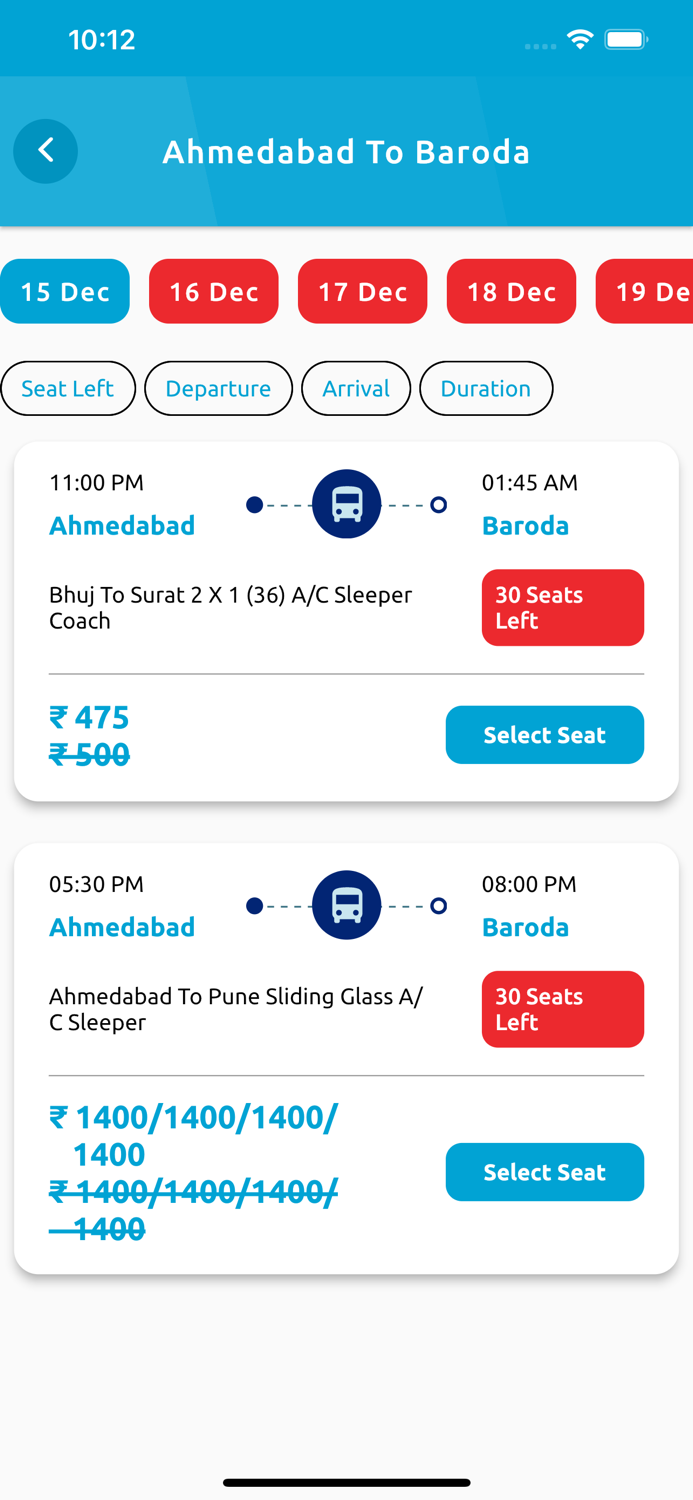Viewport: 693px width, 1500px height.
Task: Click the bus icon on the 11:00 PM route
Action: pyautogui.click(x=346, y=504)
